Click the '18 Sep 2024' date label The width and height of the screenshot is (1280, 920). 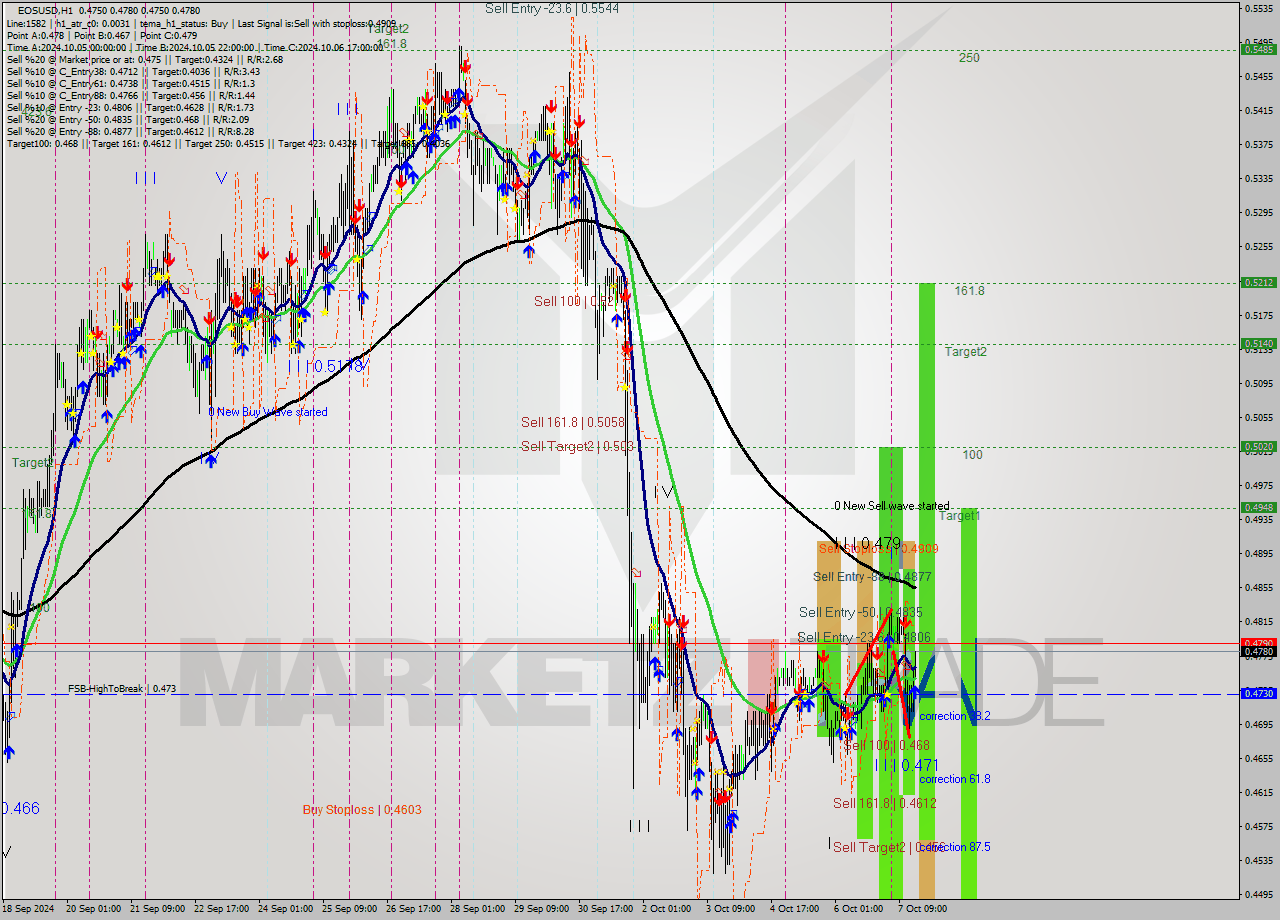coord(29,909)
